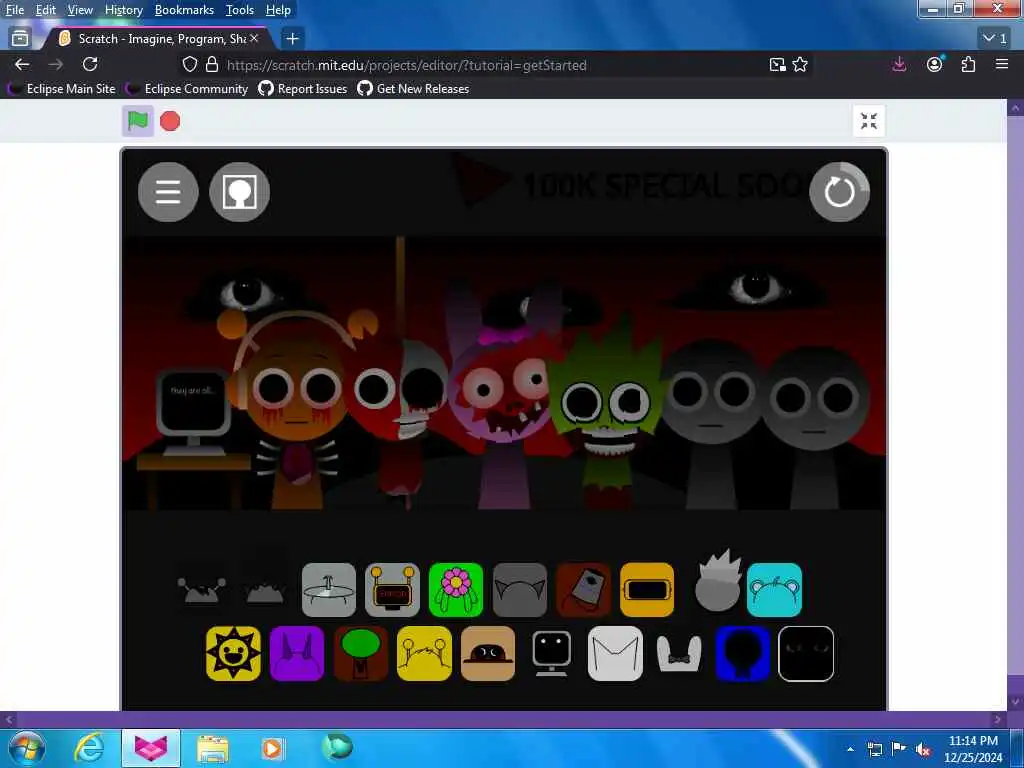Open the Bookmarks menu
The height and width of the screenshot is (768, 1024).
(x=184, y=10)
